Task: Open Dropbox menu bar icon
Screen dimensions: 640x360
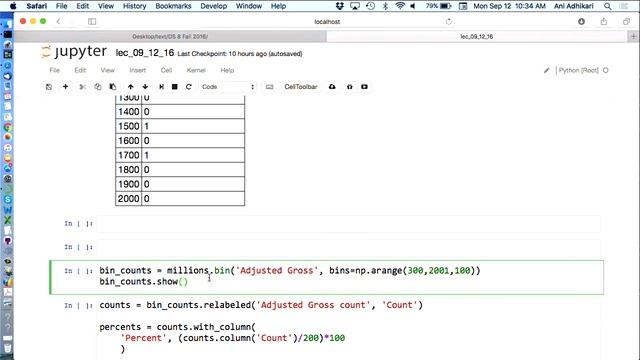Action: pyautogui.click(x=340, y=6)
